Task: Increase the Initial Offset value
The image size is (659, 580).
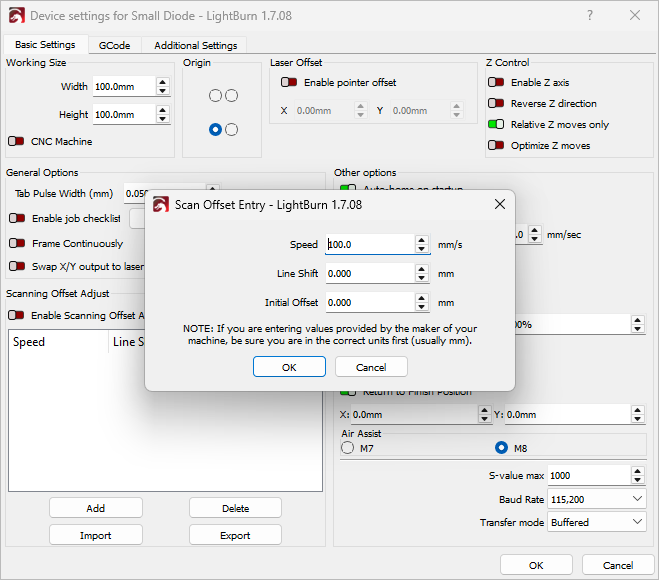Action: pyautogui.click(x=422, y=298)
